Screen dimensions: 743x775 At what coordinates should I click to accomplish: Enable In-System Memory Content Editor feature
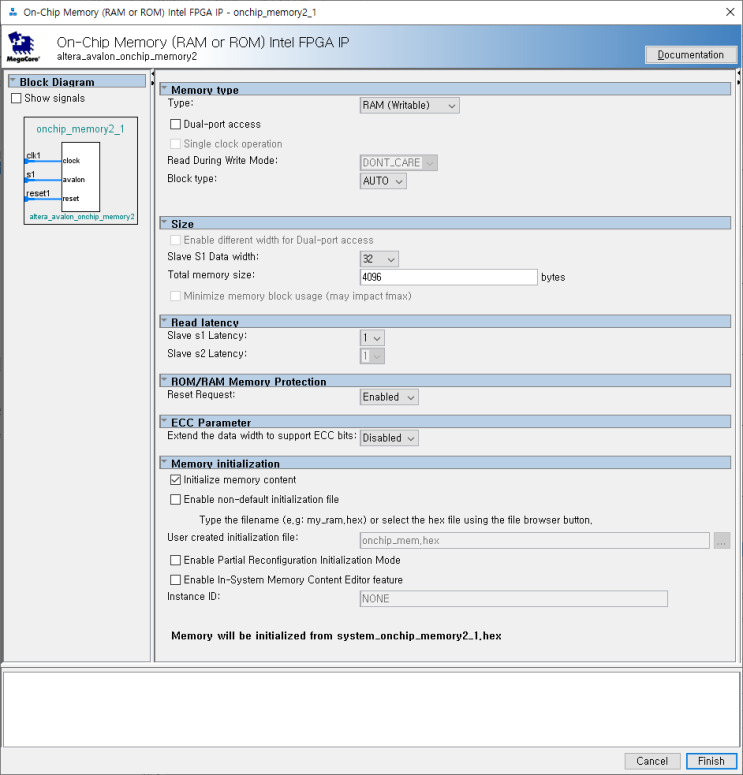point(175,580)
